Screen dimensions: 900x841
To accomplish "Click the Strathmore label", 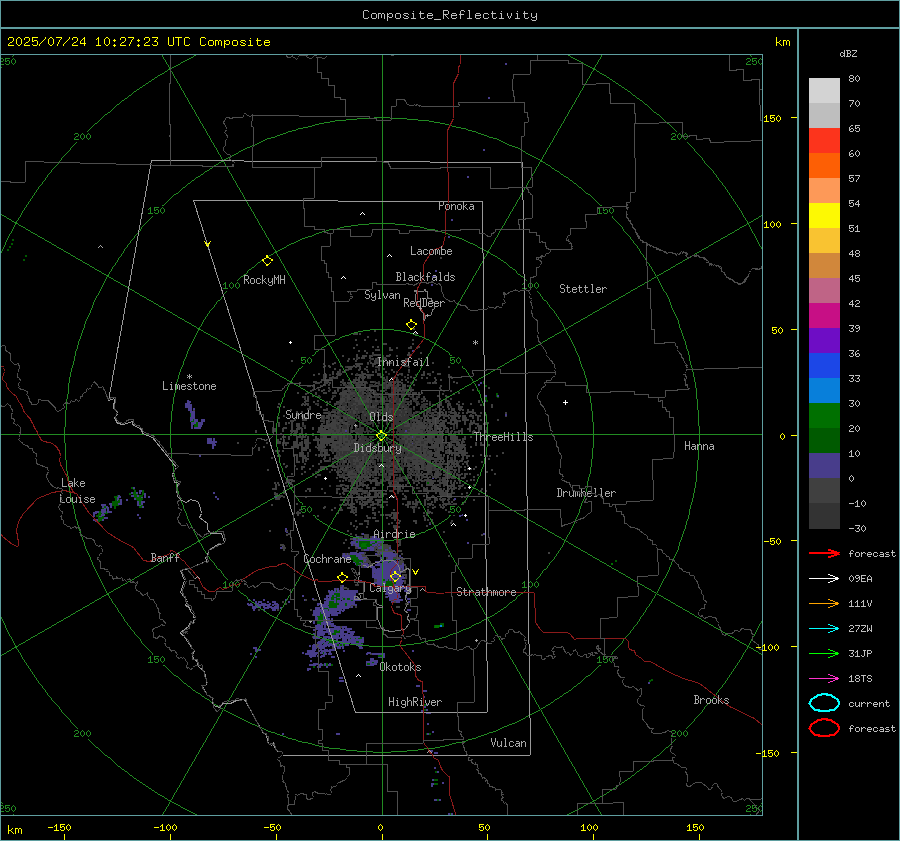I will coord(486,592).
